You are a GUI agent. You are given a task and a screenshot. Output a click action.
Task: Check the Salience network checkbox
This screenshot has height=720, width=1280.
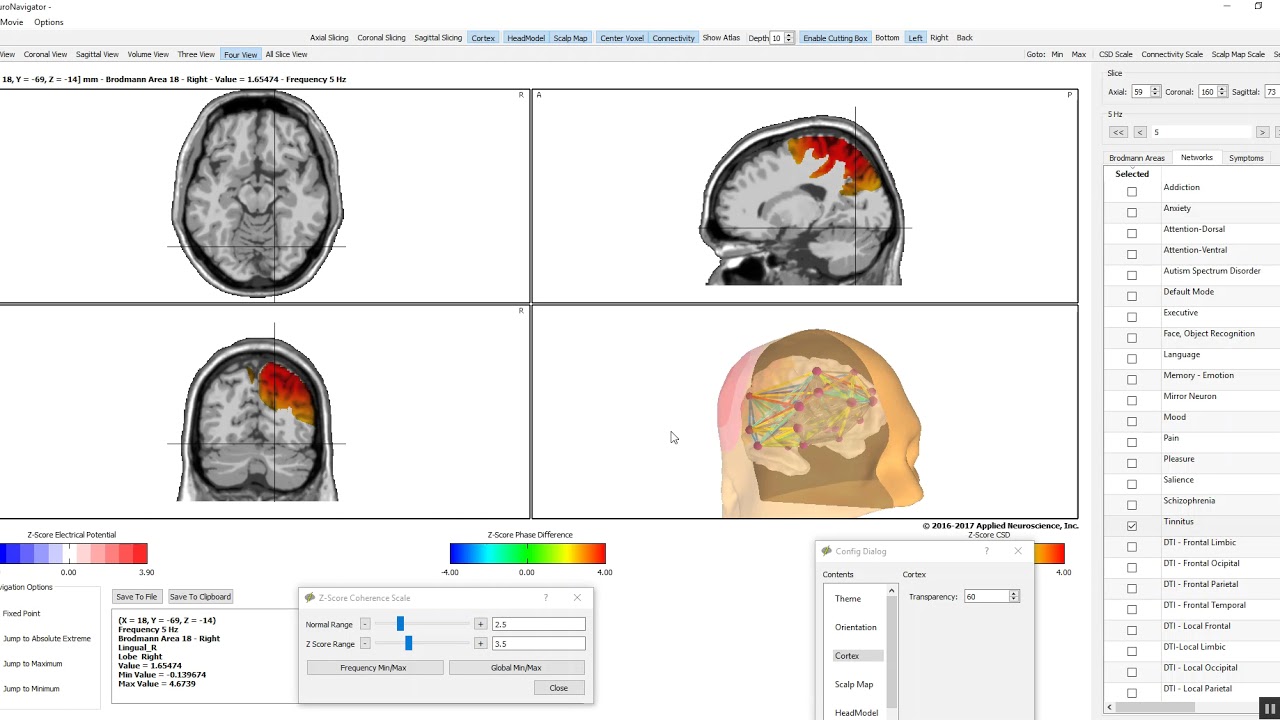pos(1132,484)
